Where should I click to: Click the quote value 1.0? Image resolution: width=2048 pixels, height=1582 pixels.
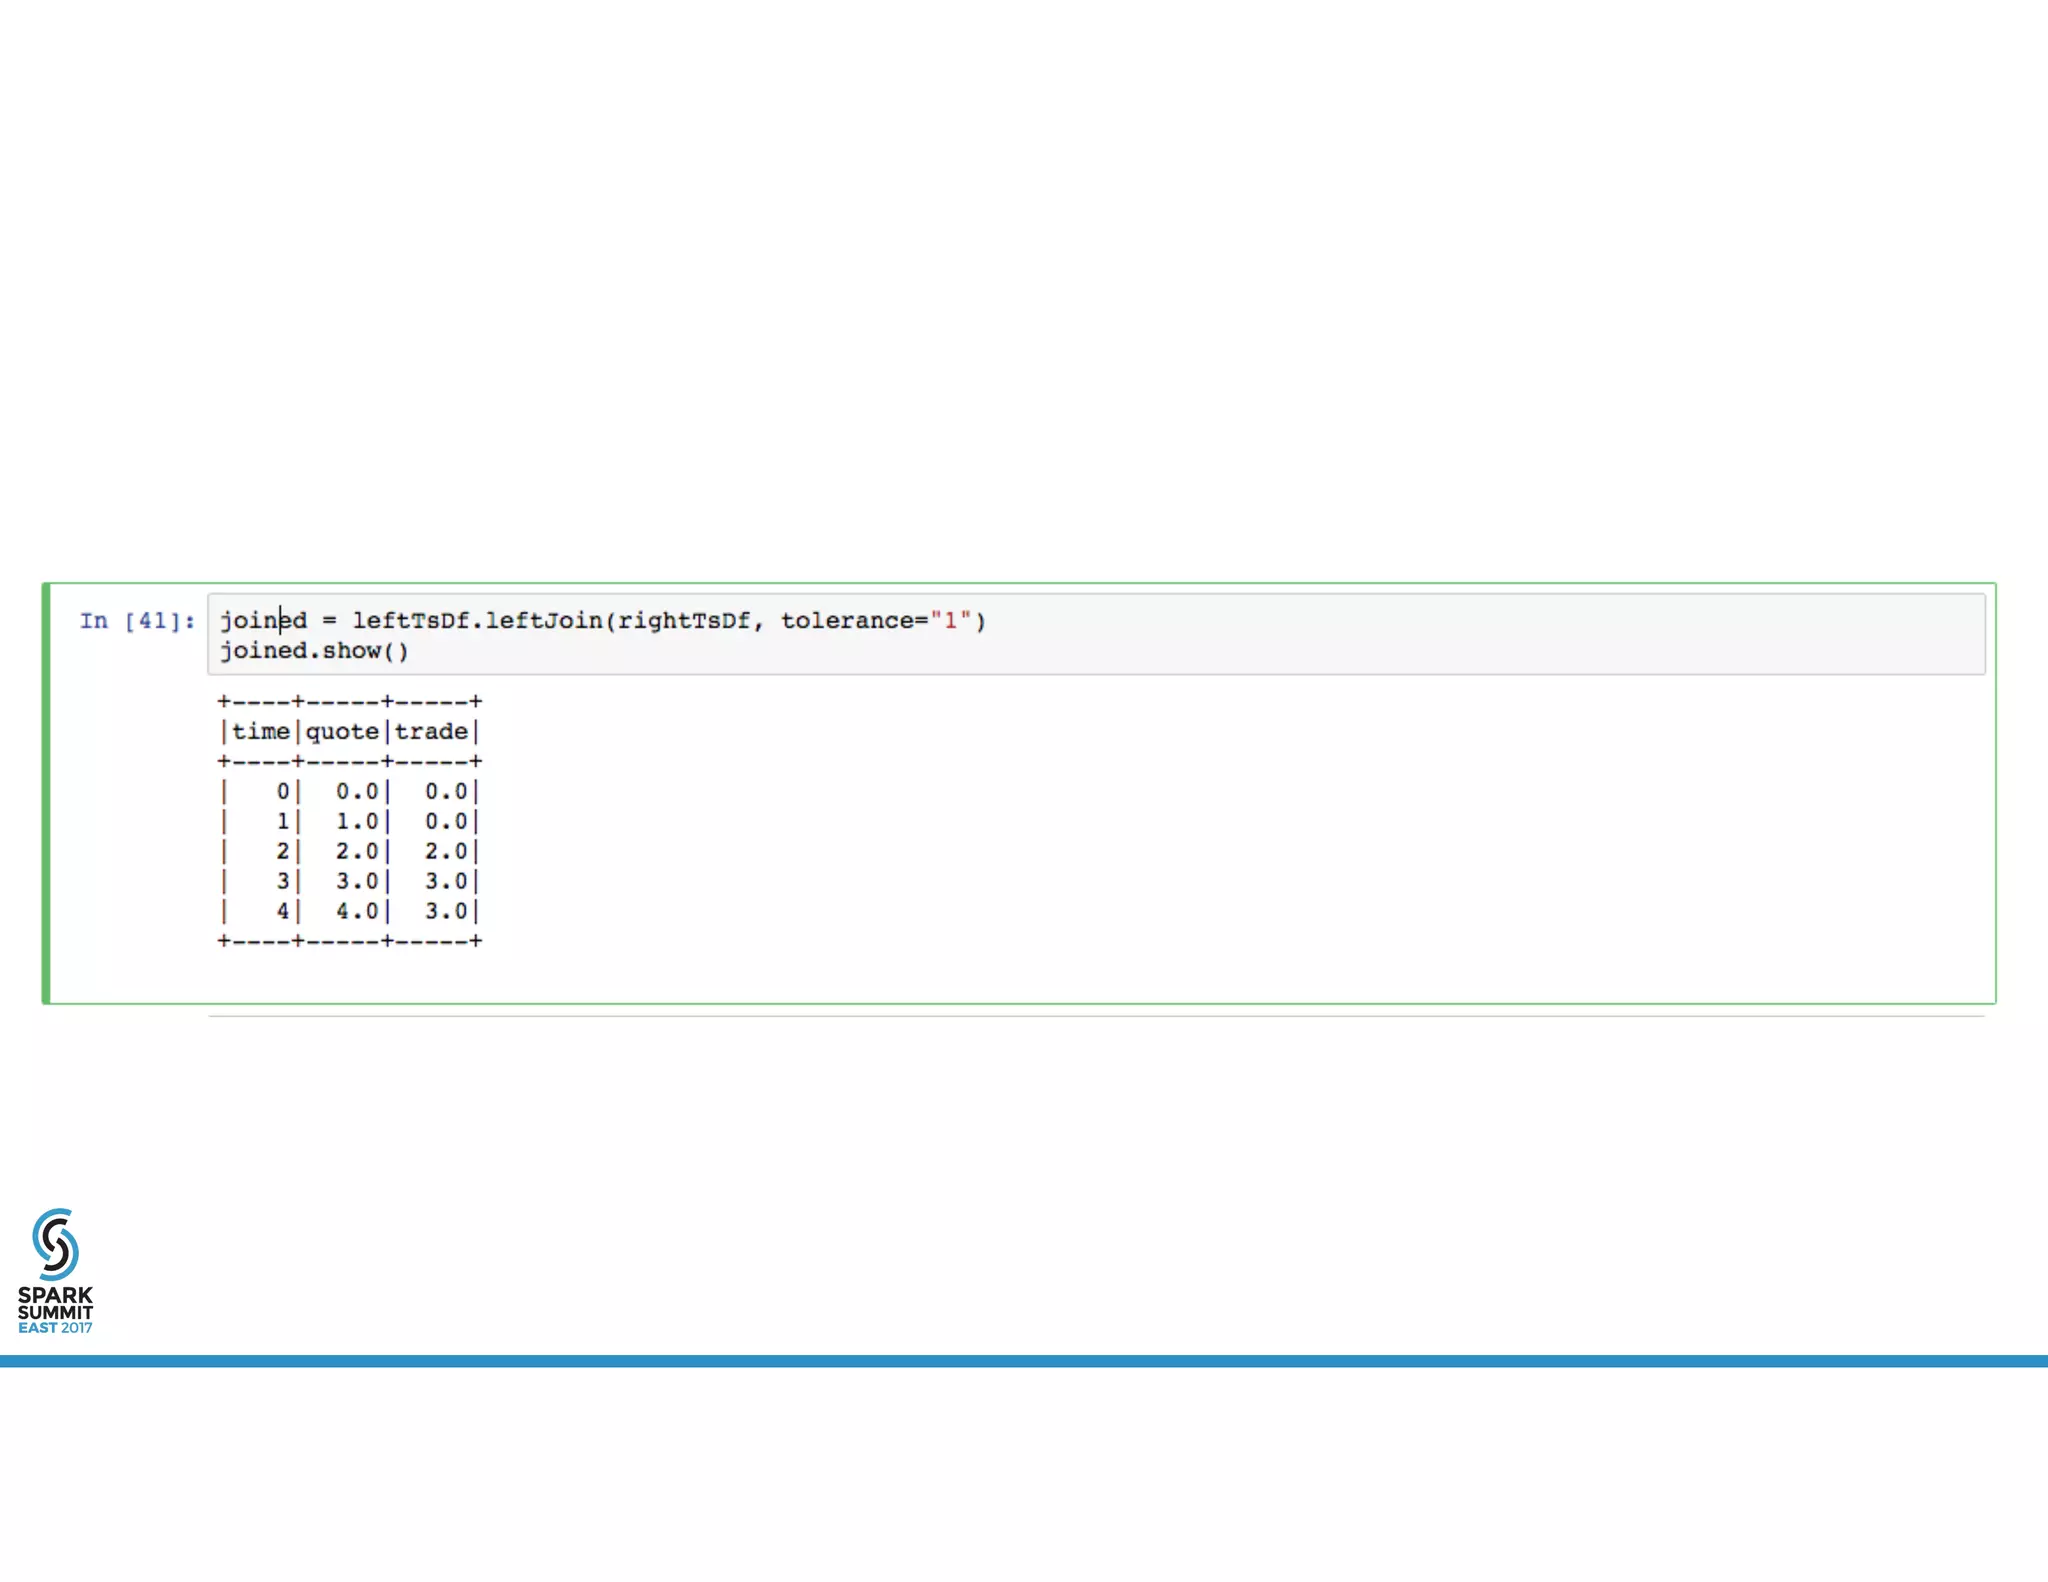click(x=357, y=822)
